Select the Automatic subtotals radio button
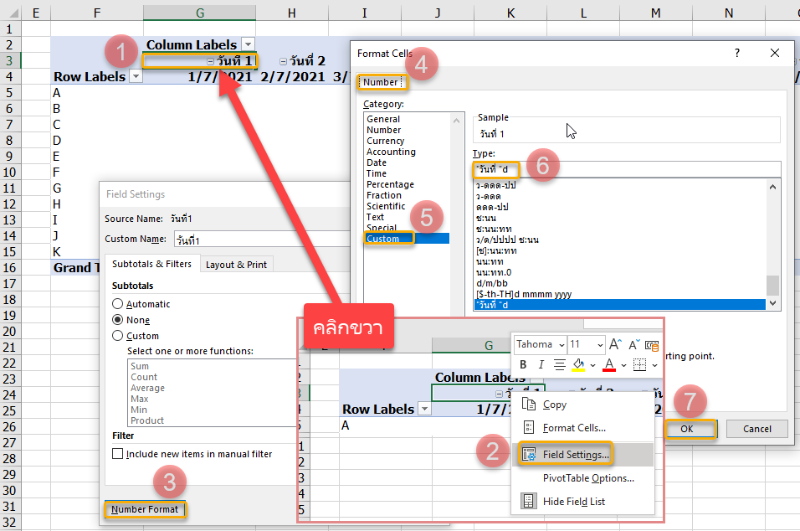800x531 pixels. pyautogui.click(x=118, y=304)
